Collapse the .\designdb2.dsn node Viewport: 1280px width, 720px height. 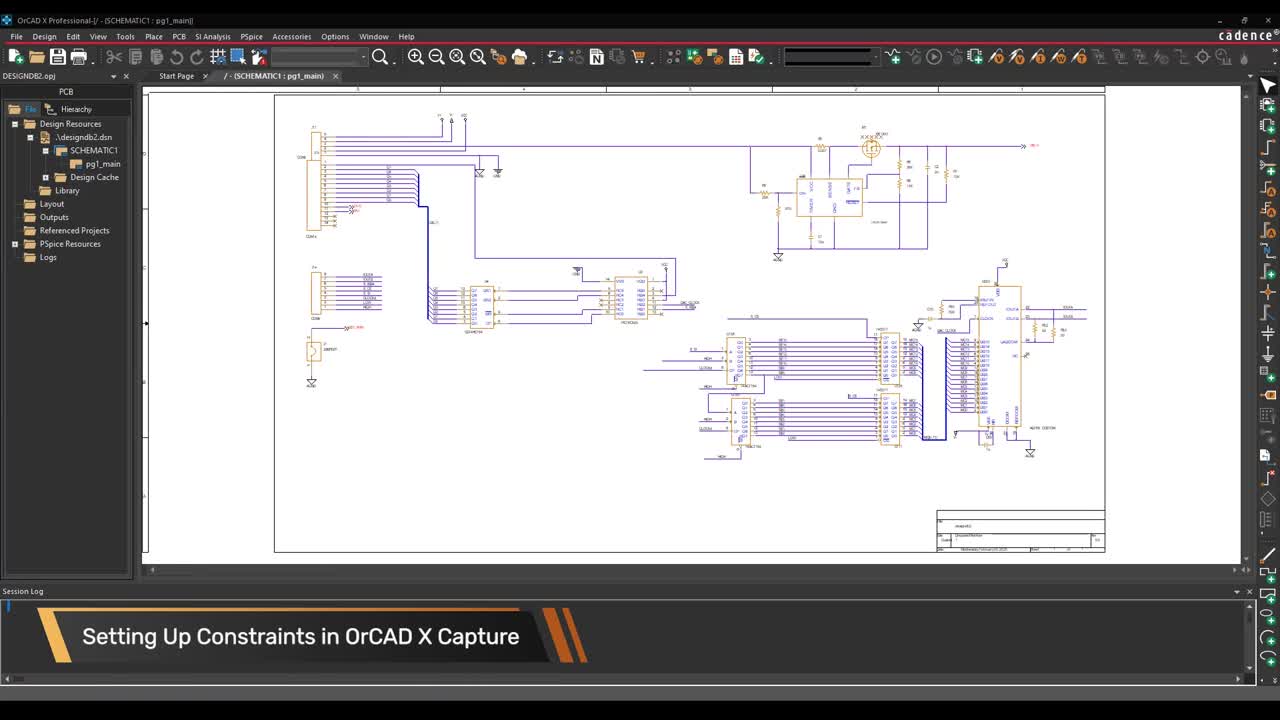(30, 137)
